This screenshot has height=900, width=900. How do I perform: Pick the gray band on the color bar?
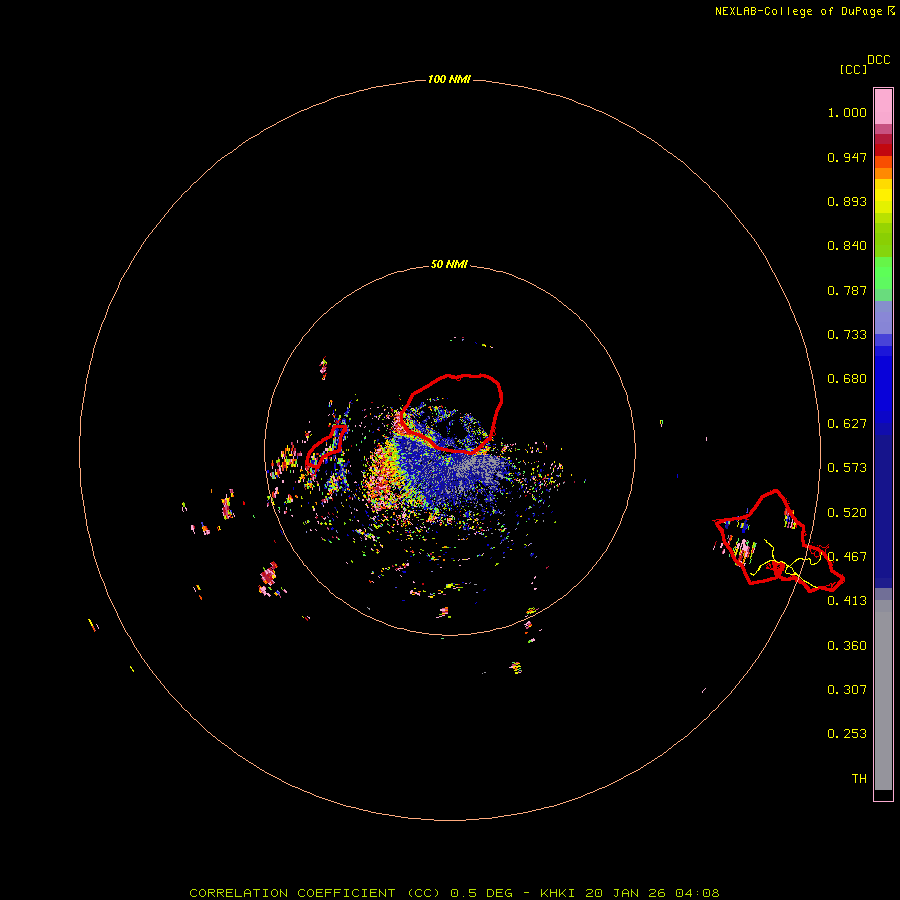(x=883, y=700)
